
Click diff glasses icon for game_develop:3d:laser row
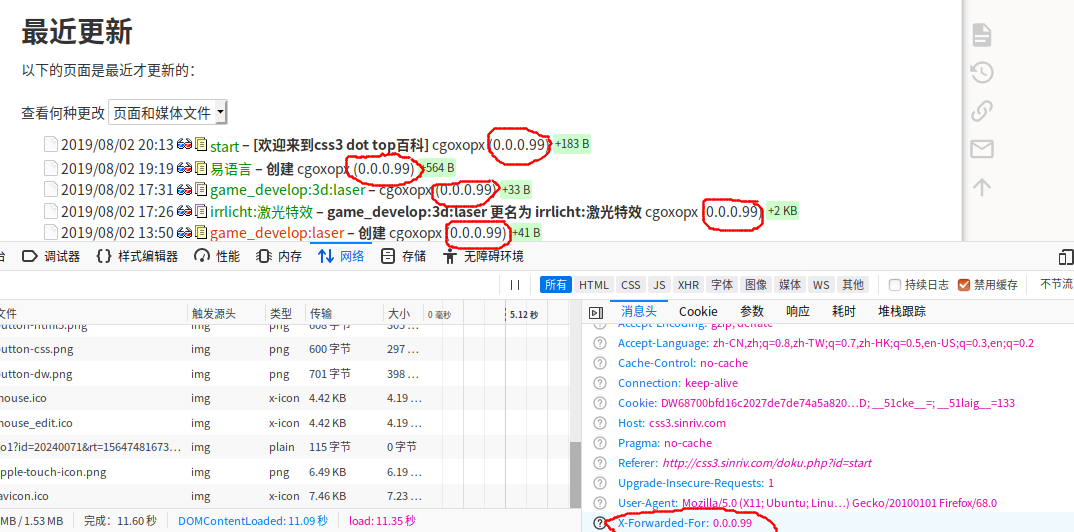pyautogui.click(x=185, y=190)
